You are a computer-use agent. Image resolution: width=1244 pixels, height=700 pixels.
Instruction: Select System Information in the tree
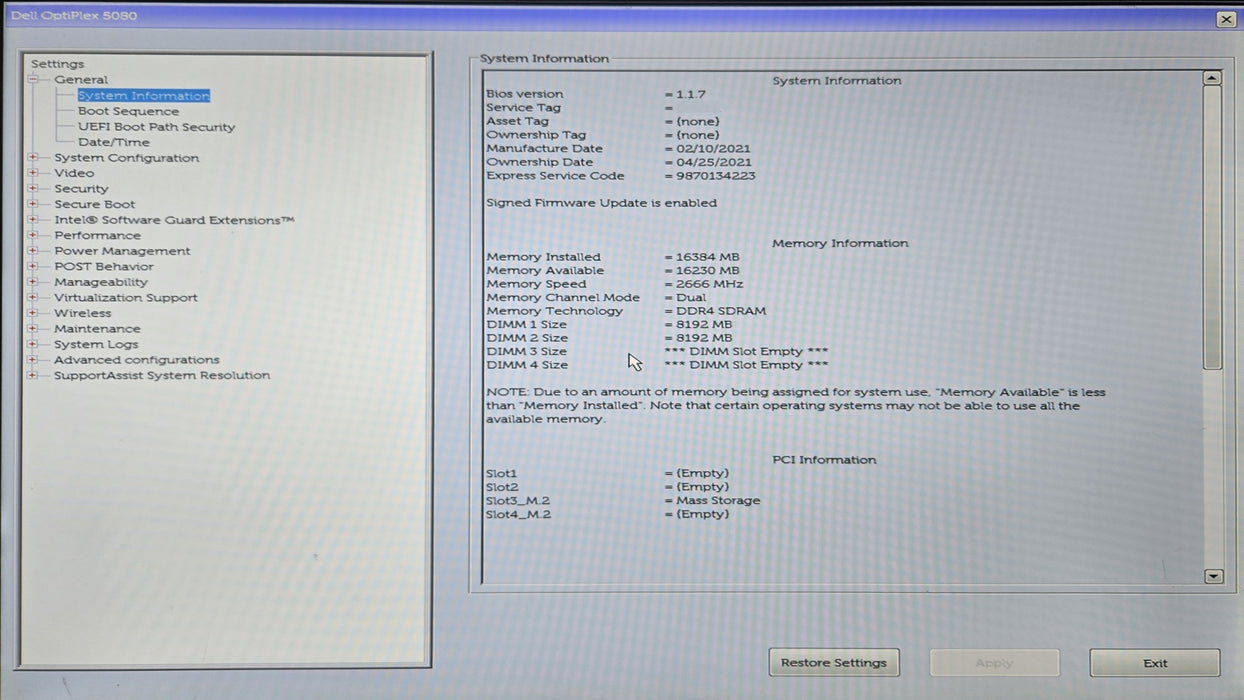144,96
